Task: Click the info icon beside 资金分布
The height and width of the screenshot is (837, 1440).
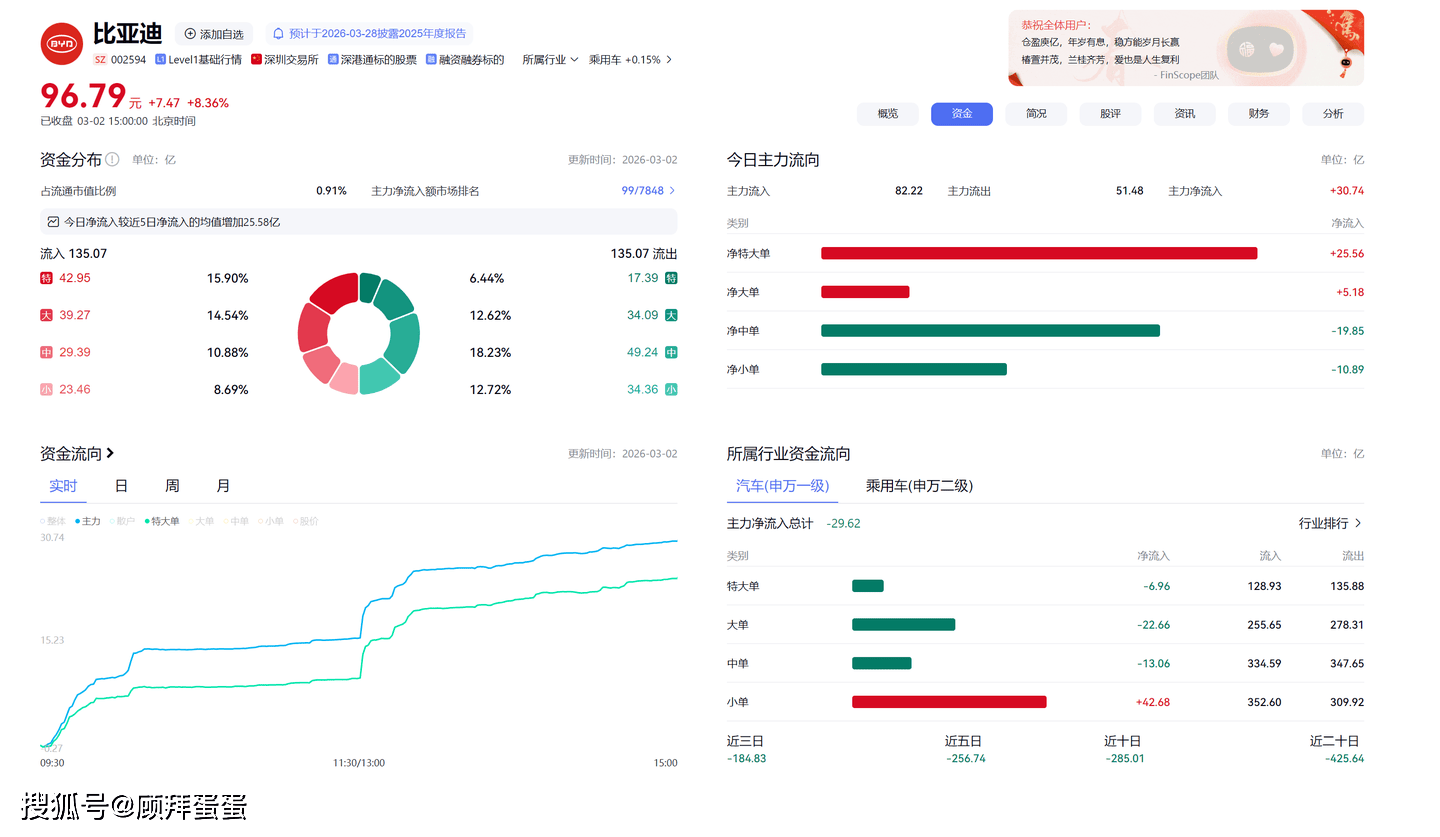Action: coord(112,159)
